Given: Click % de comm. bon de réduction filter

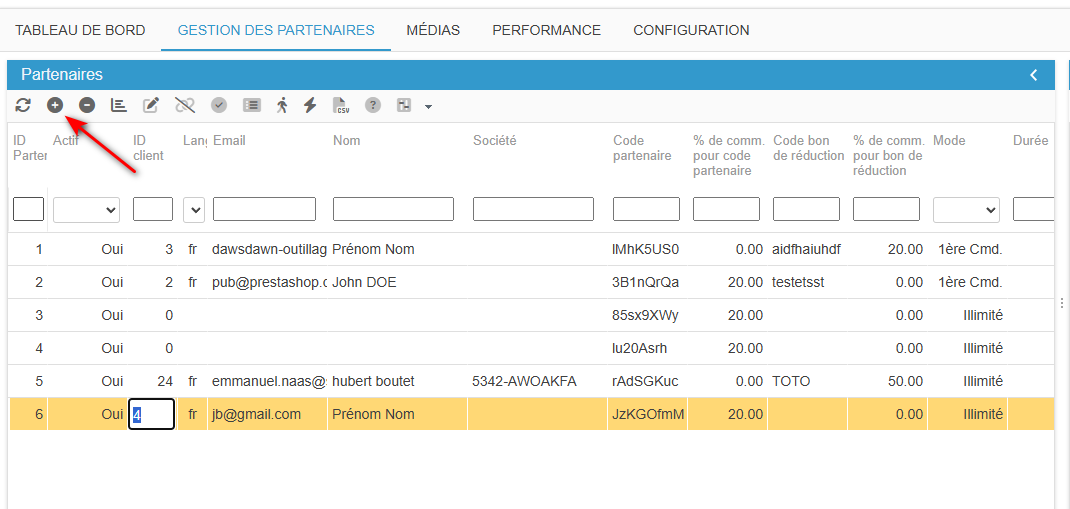Looking at the screenshot, I should click(x=886, y=209).
